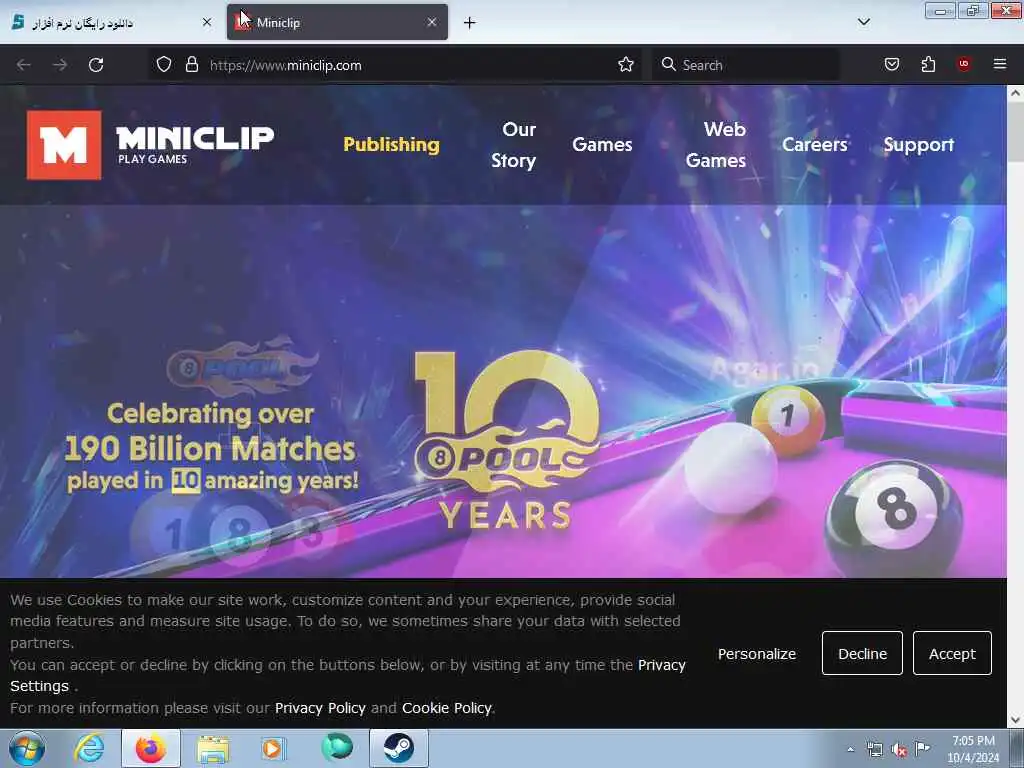
Task: Open the Privacy Policy link
Action: [x=320, y=708]
